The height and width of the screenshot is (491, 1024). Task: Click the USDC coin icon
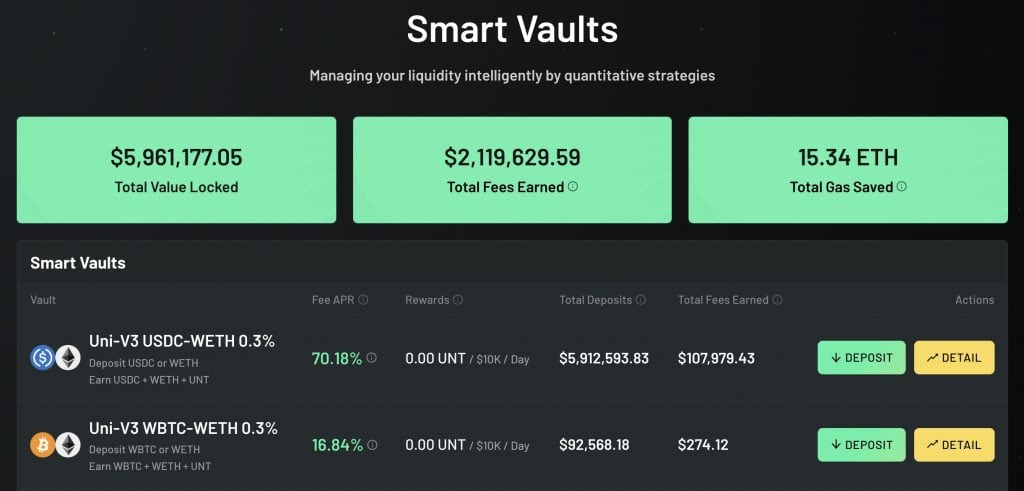pyautogui.click(x=42, y=358)
